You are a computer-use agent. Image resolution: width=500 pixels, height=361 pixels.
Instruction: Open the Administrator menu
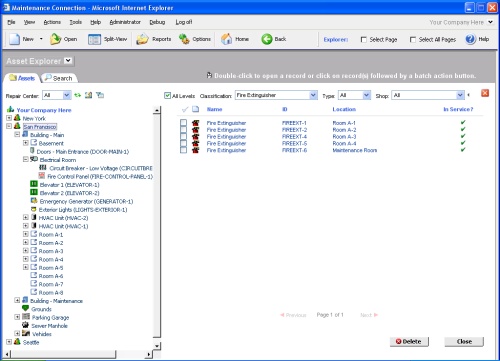(125, 22)
